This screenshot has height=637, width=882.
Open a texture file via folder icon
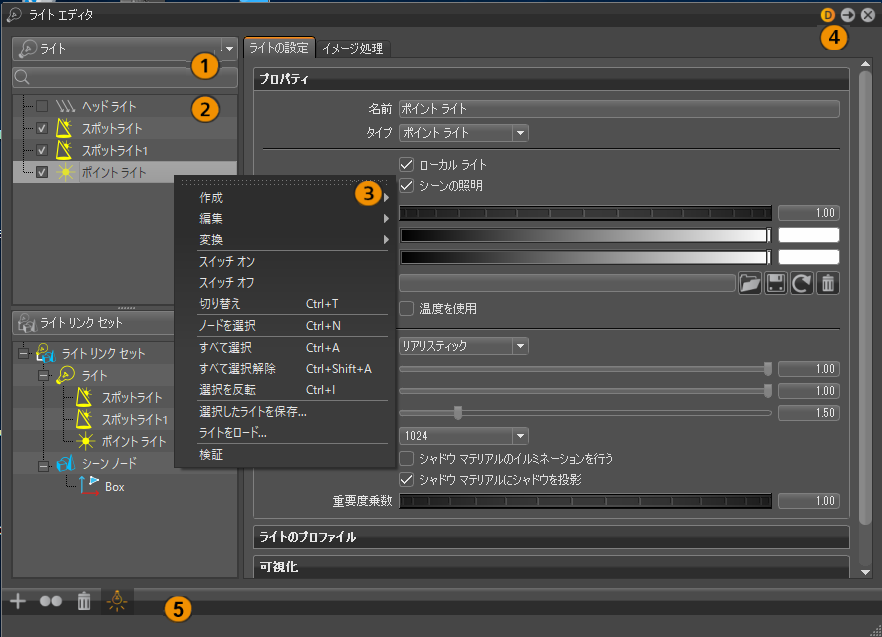click(750, 283)
